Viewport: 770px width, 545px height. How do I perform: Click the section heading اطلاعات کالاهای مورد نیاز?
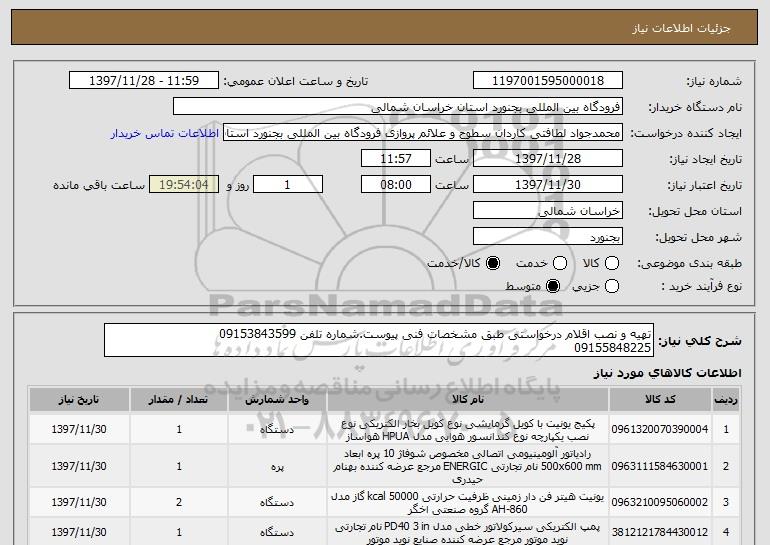[x=668, y=373]
